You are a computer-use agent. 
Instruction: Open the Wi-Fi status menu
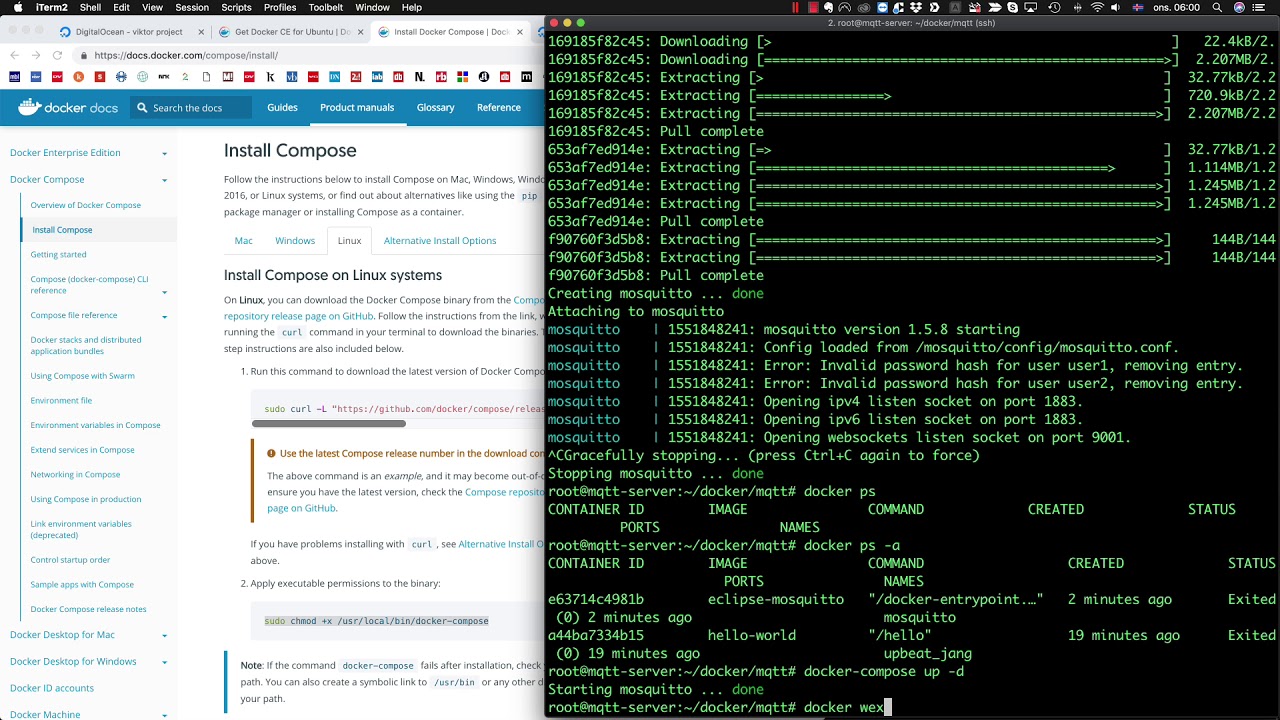[x=1097, y=7]
